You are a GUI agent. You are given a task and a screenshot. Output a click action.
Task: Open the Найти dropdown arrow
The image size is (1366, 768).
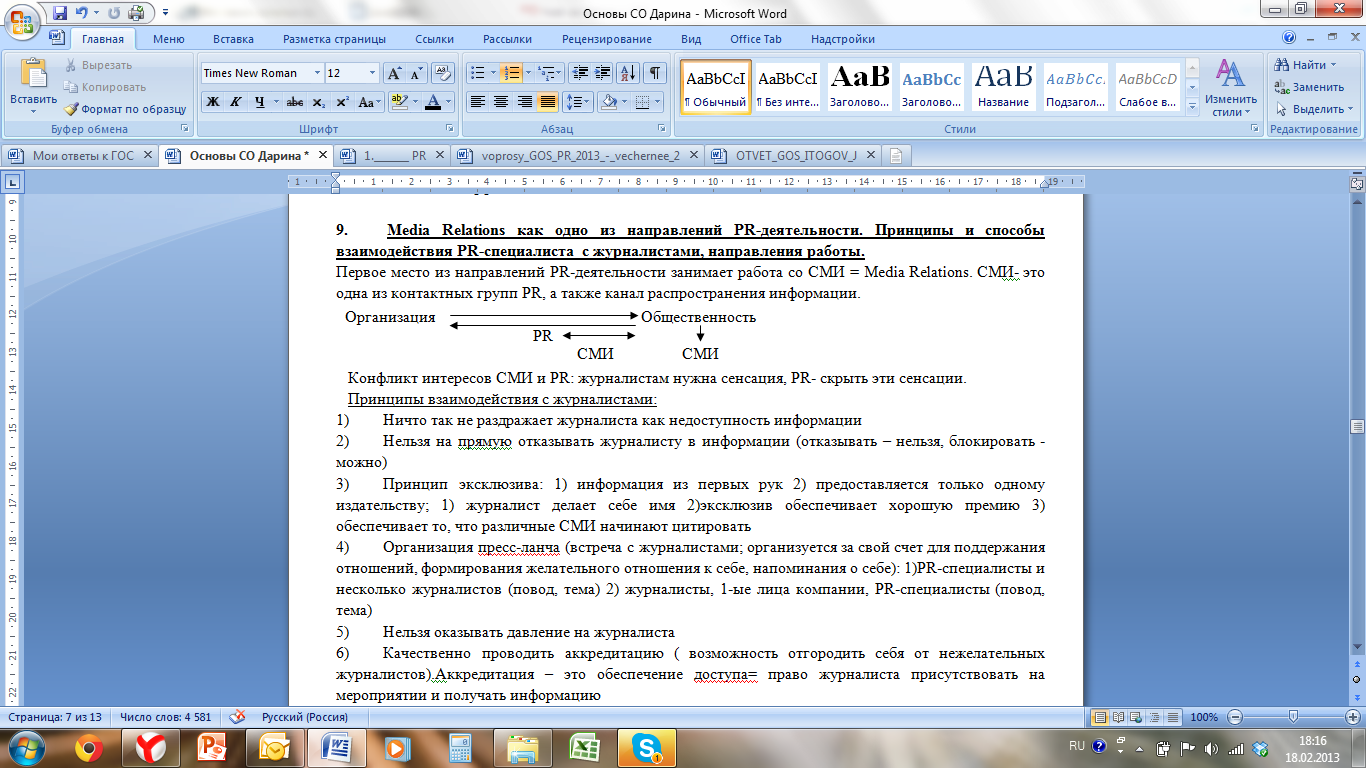1333,65
